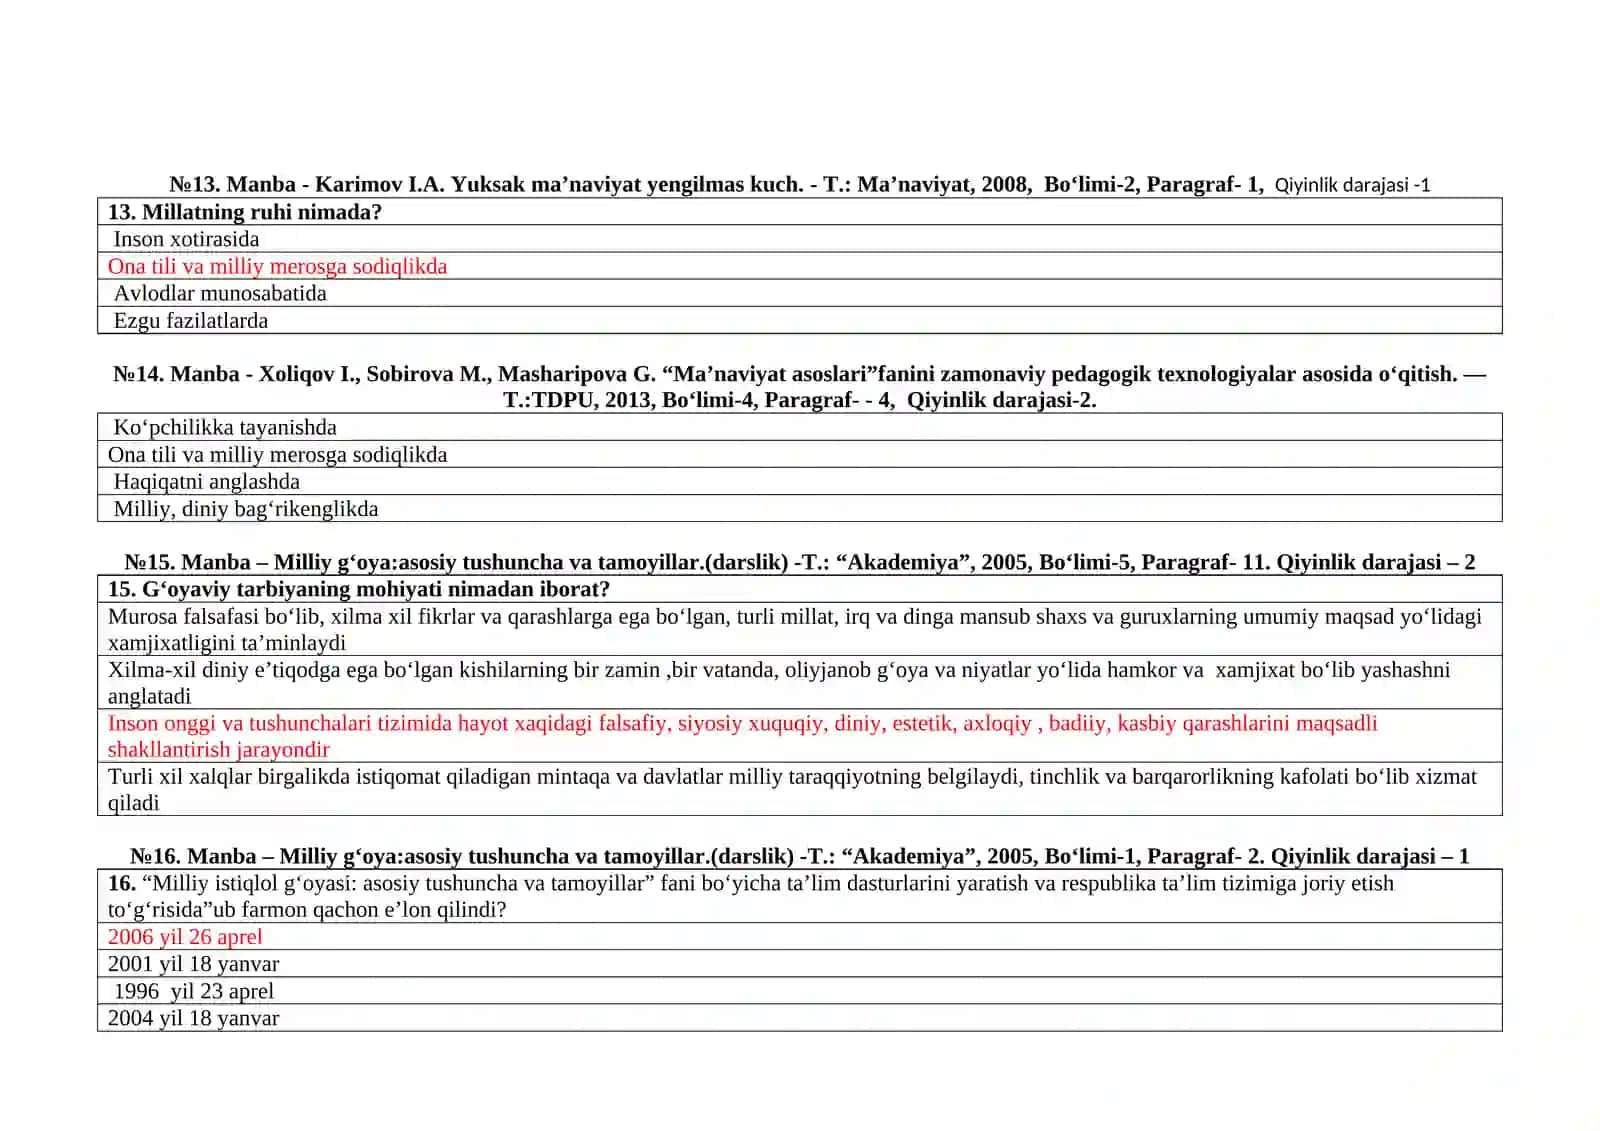The image size is (1600, 1131).
Task: Click the answer "2004 yil 18 yanvar"
Action: pyautogui.click(x=800, y=1018)
